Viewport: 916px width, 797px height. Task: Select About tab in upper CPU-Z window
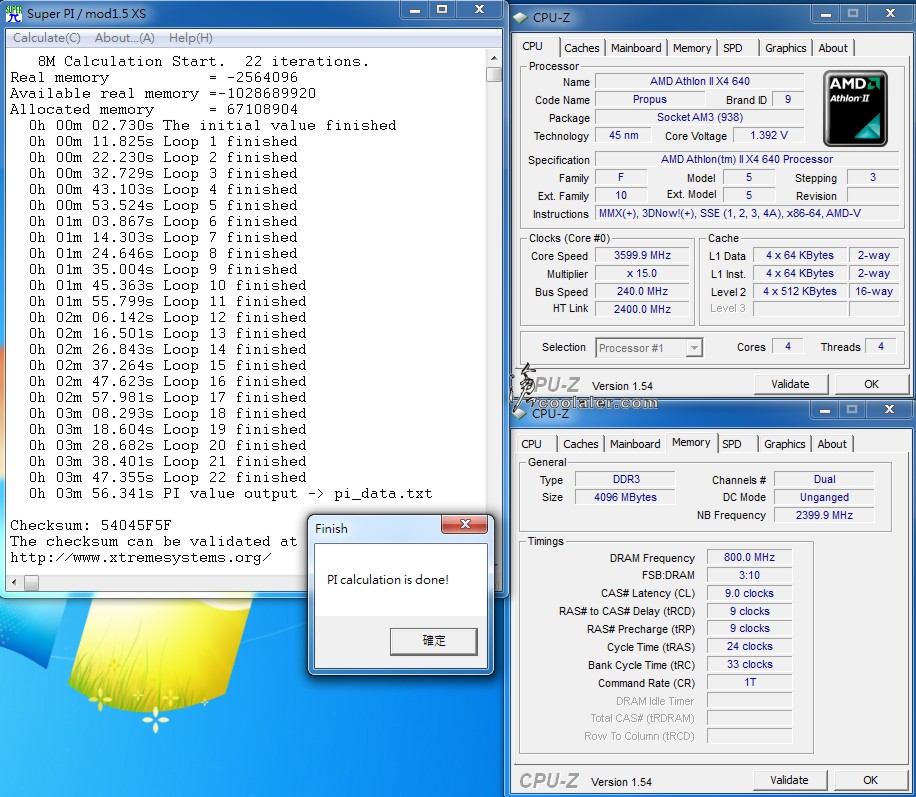[832, 48]
